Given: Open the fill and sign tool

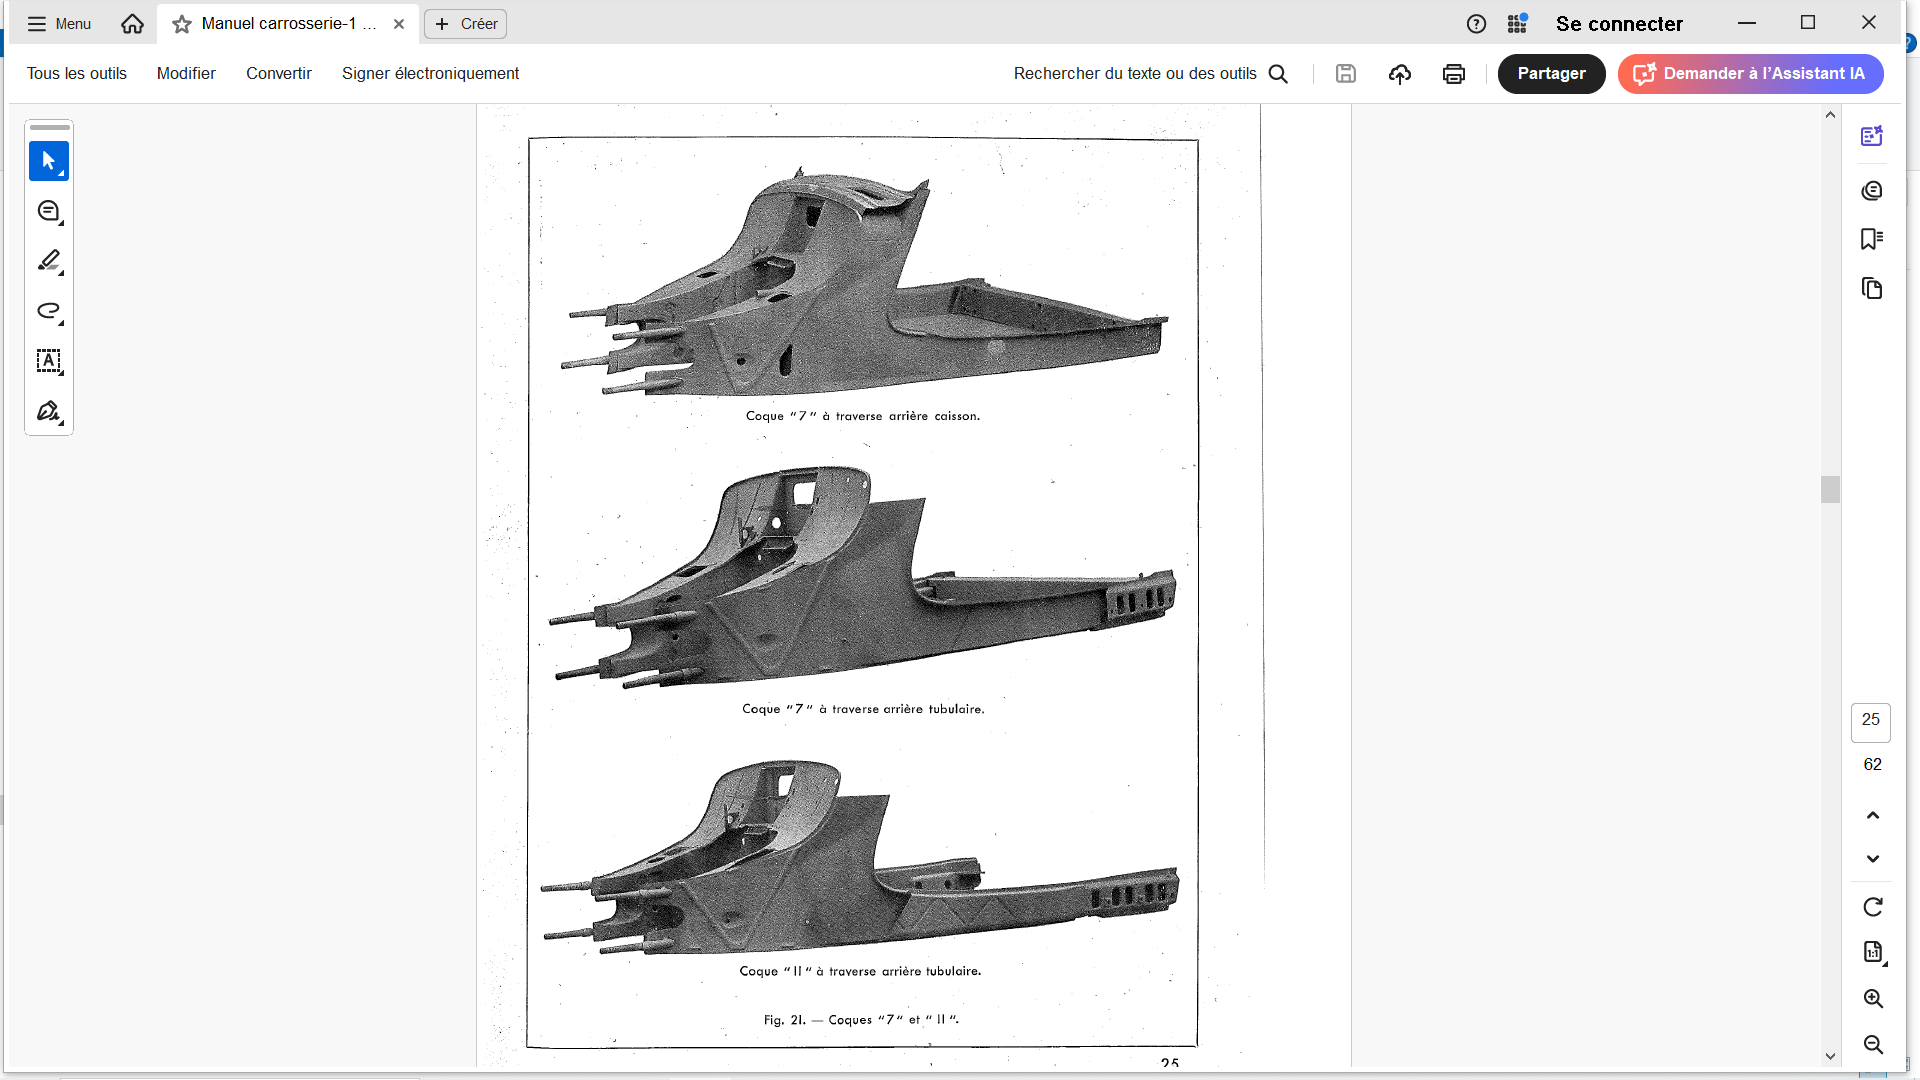Looking at the screenshot, I should 48,411.
